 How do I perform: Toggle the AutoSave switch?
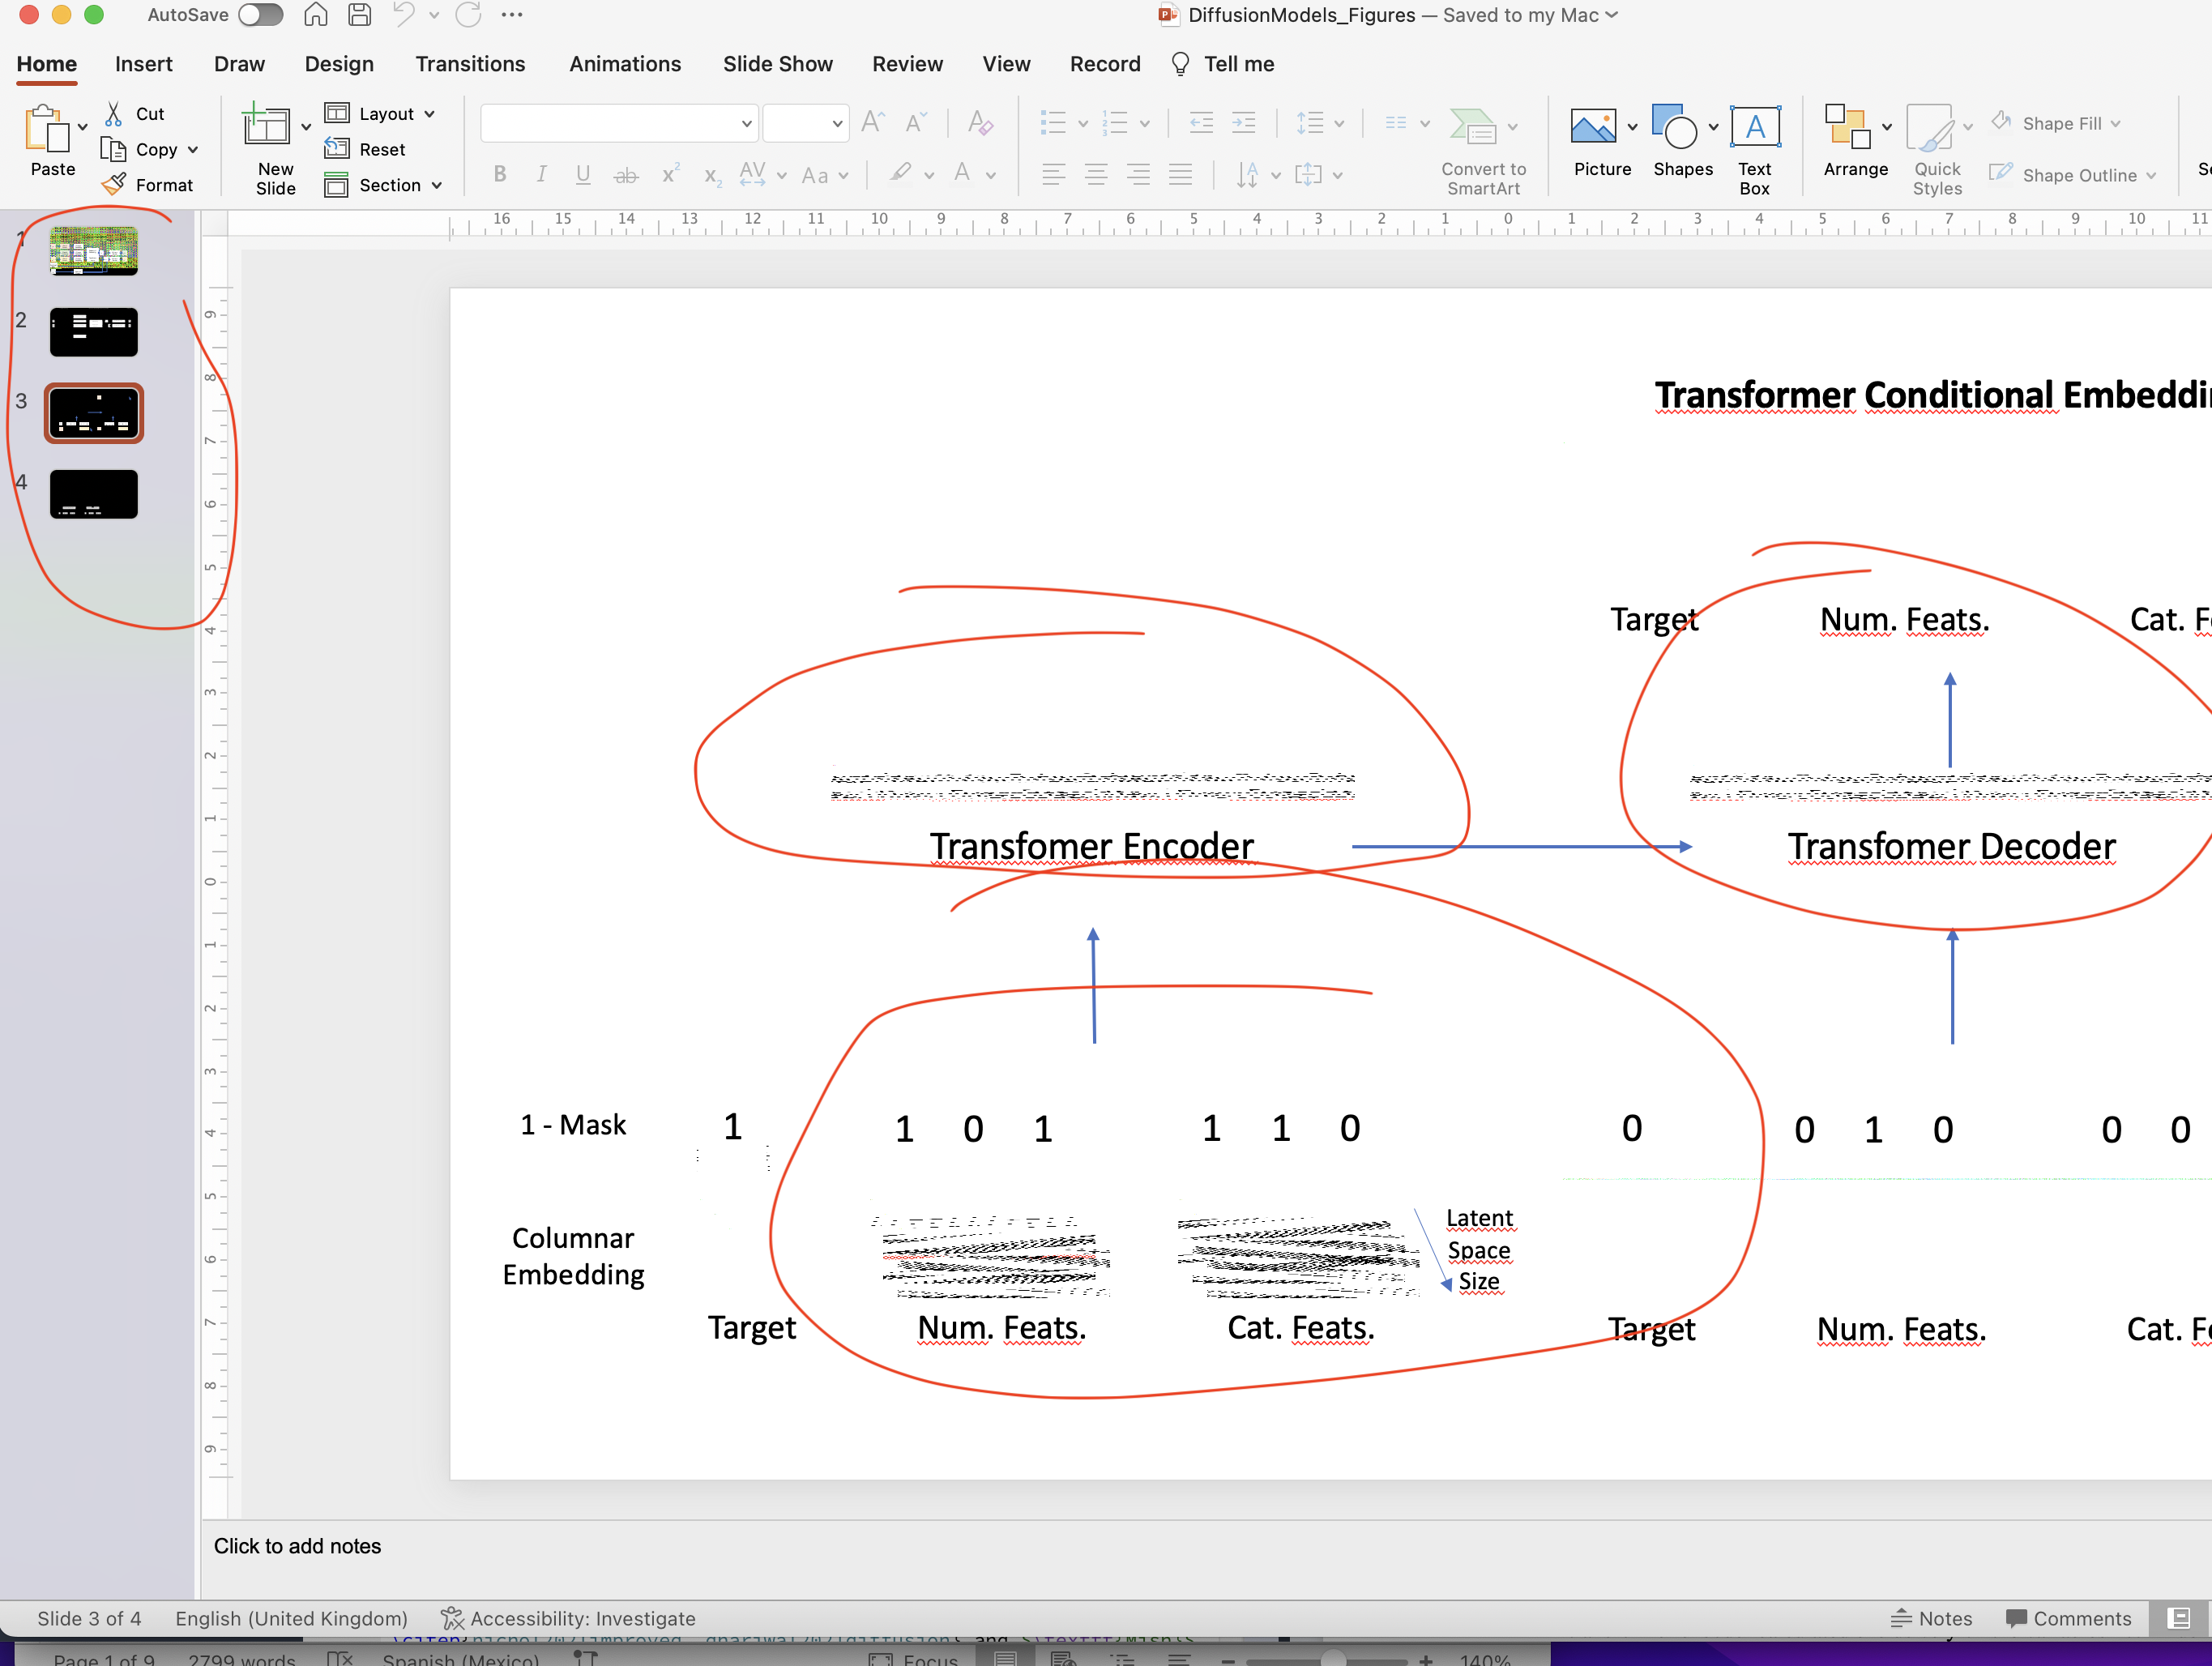(x=261, y=15)
